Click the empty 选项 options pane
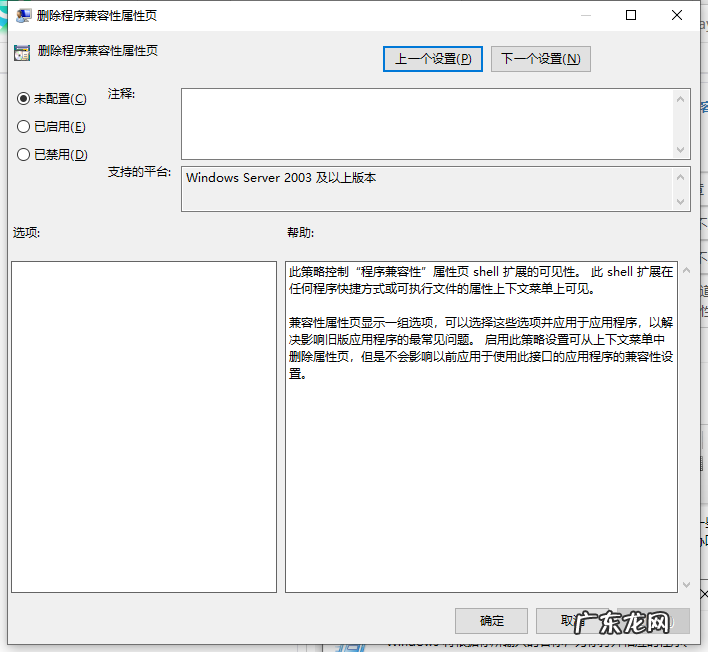 [144, 427]
